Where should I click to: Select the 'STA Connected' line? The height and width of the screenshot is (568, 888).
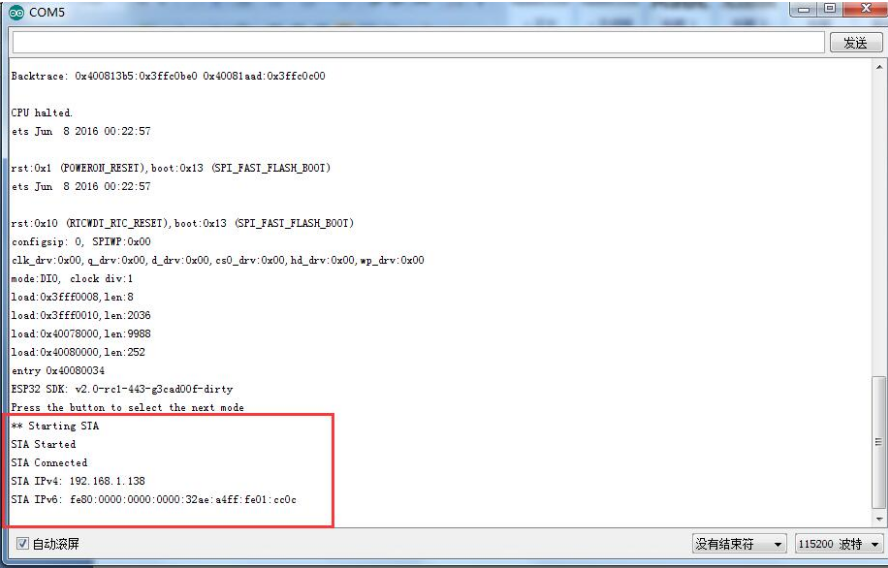coord(49,463)
